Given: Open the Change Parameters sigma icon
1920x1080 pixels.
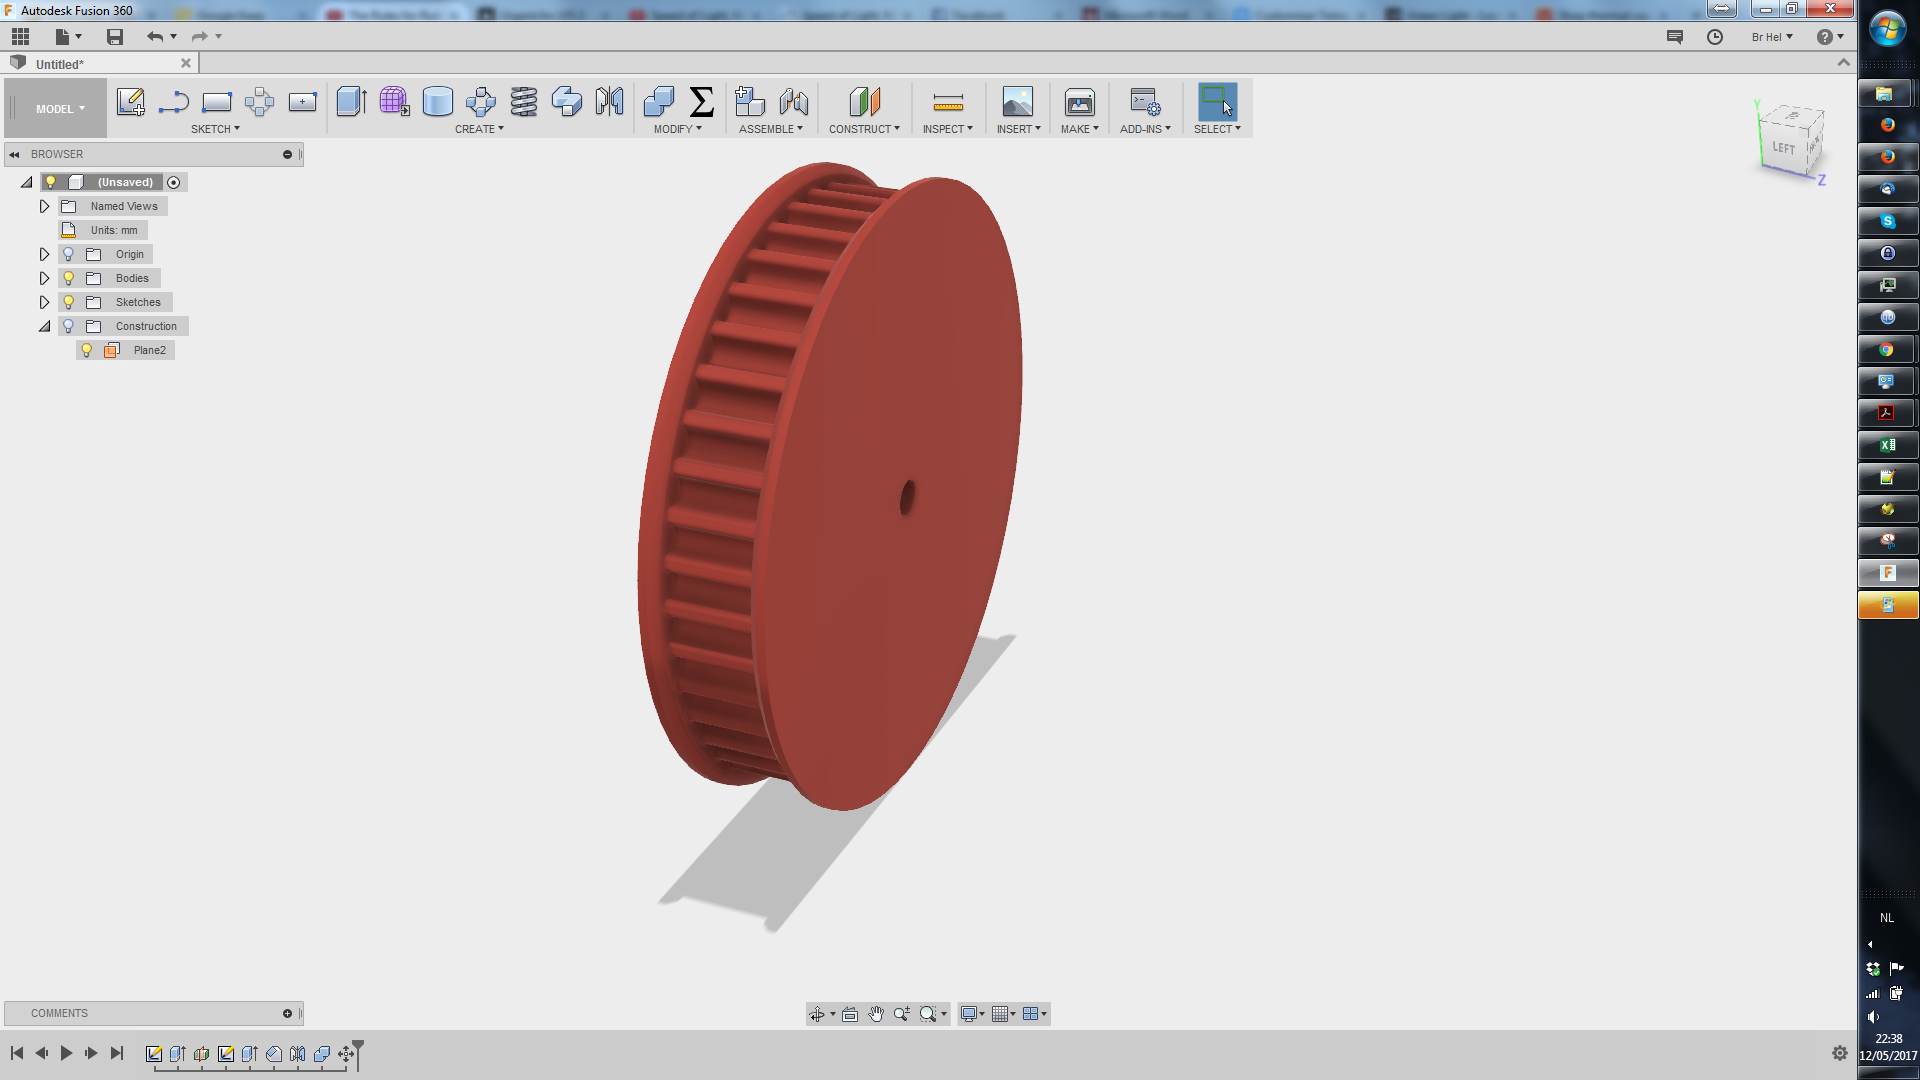Looking at the screenshot, I should 703,101.
